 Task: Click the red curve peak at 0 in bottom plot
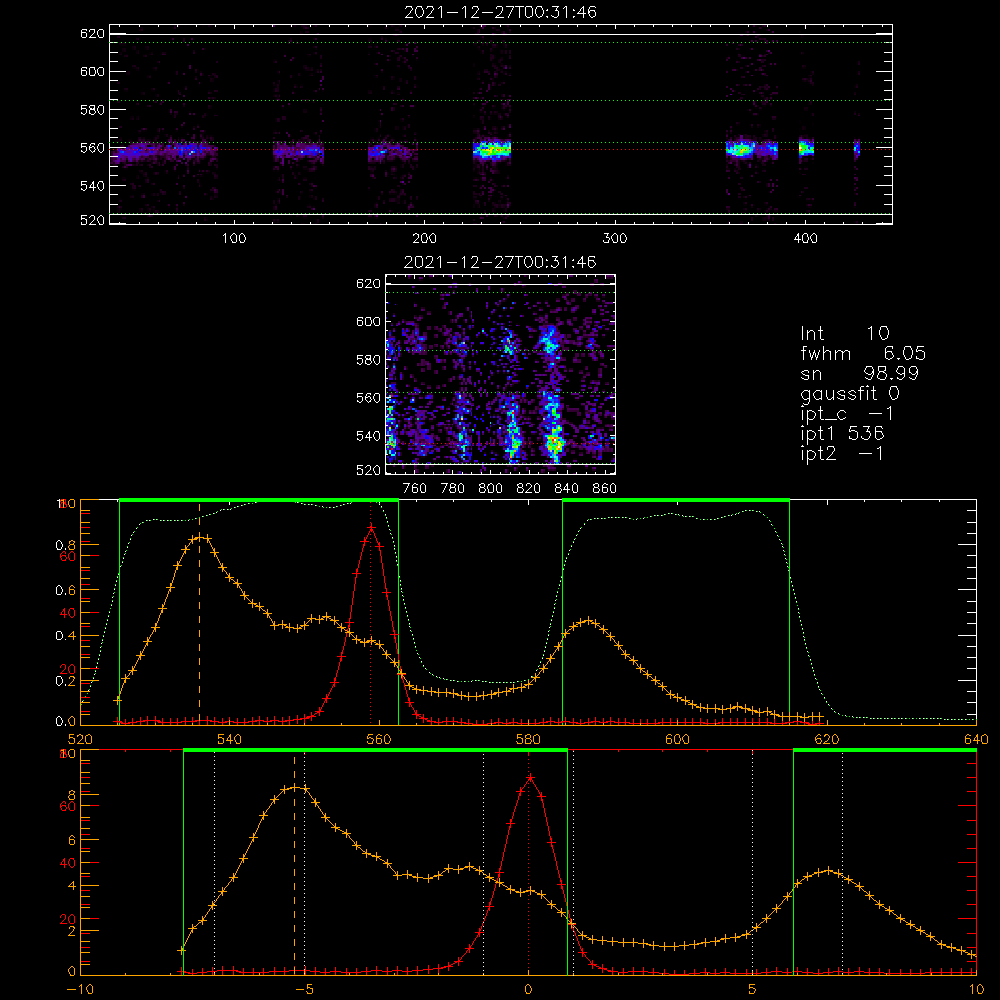[x=529, y=777]
